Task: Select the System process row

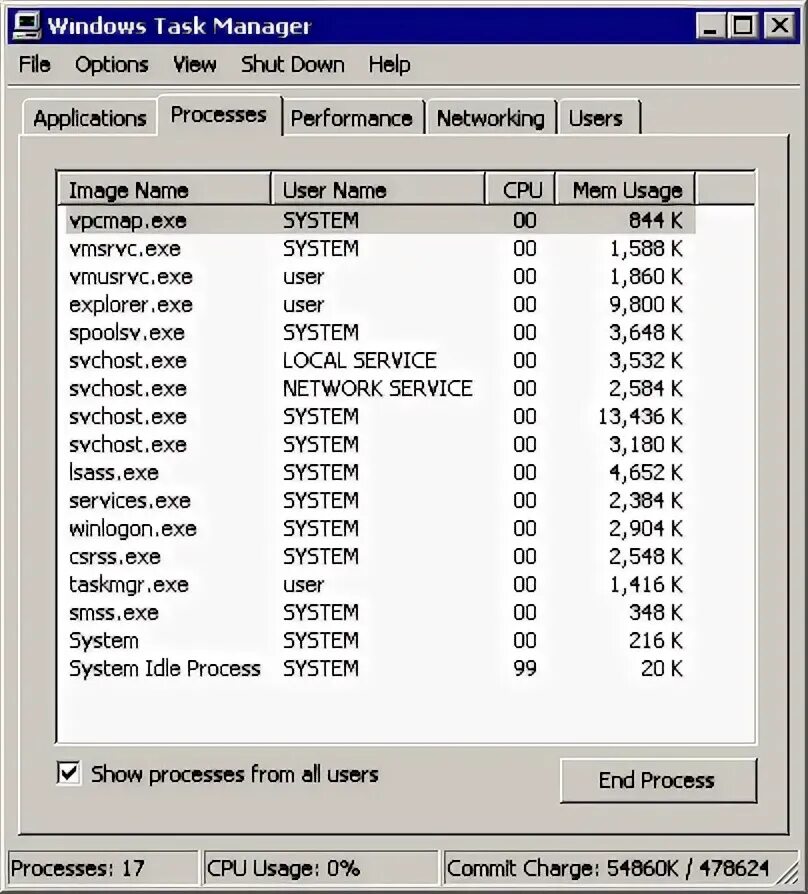Action: (381, 640)
